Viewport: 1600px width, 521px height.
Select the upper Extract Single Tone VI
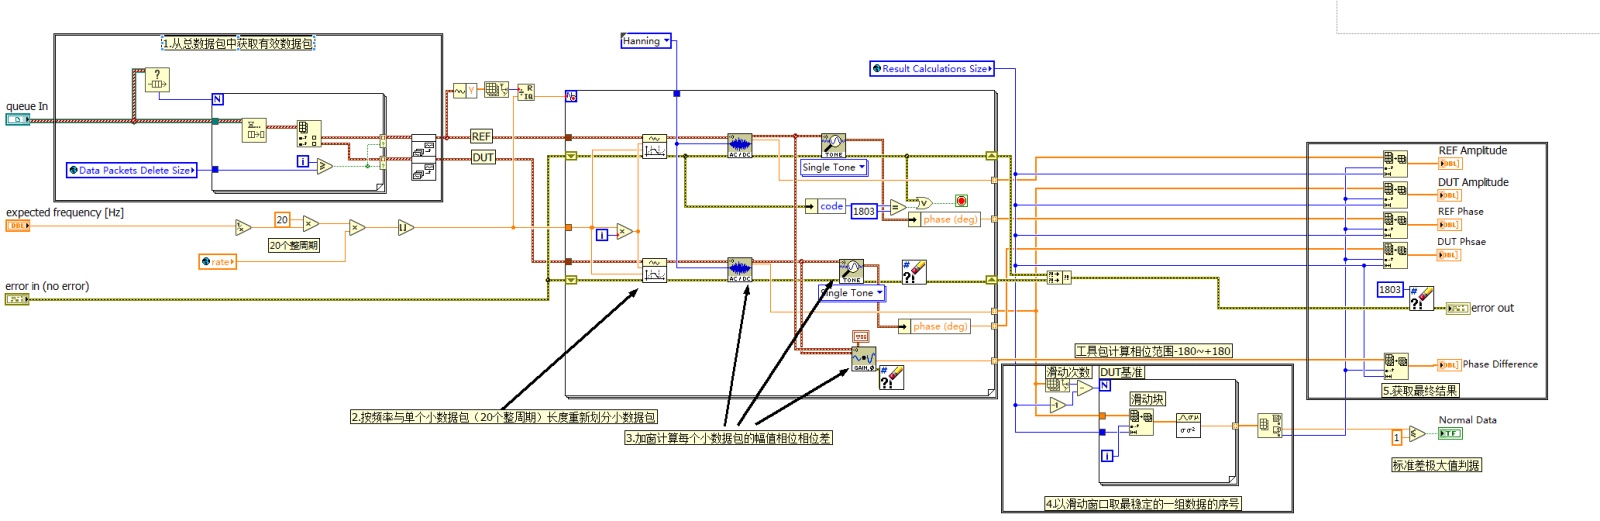click(833, 146)
